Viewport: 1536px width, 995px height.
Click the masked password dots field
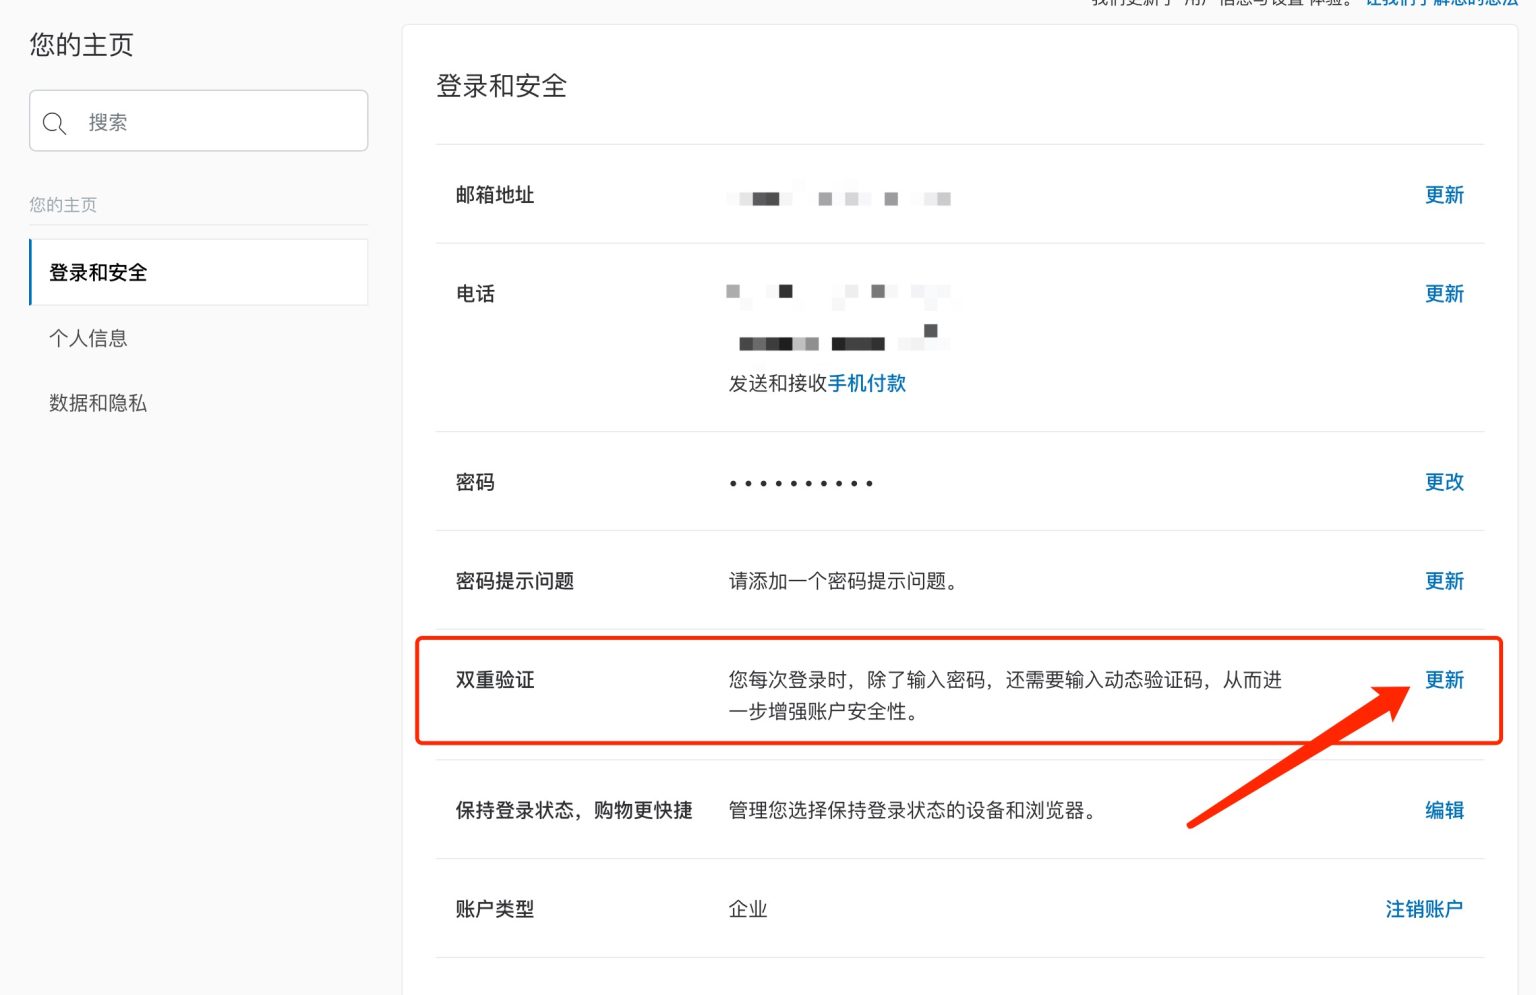coord(800,481)
